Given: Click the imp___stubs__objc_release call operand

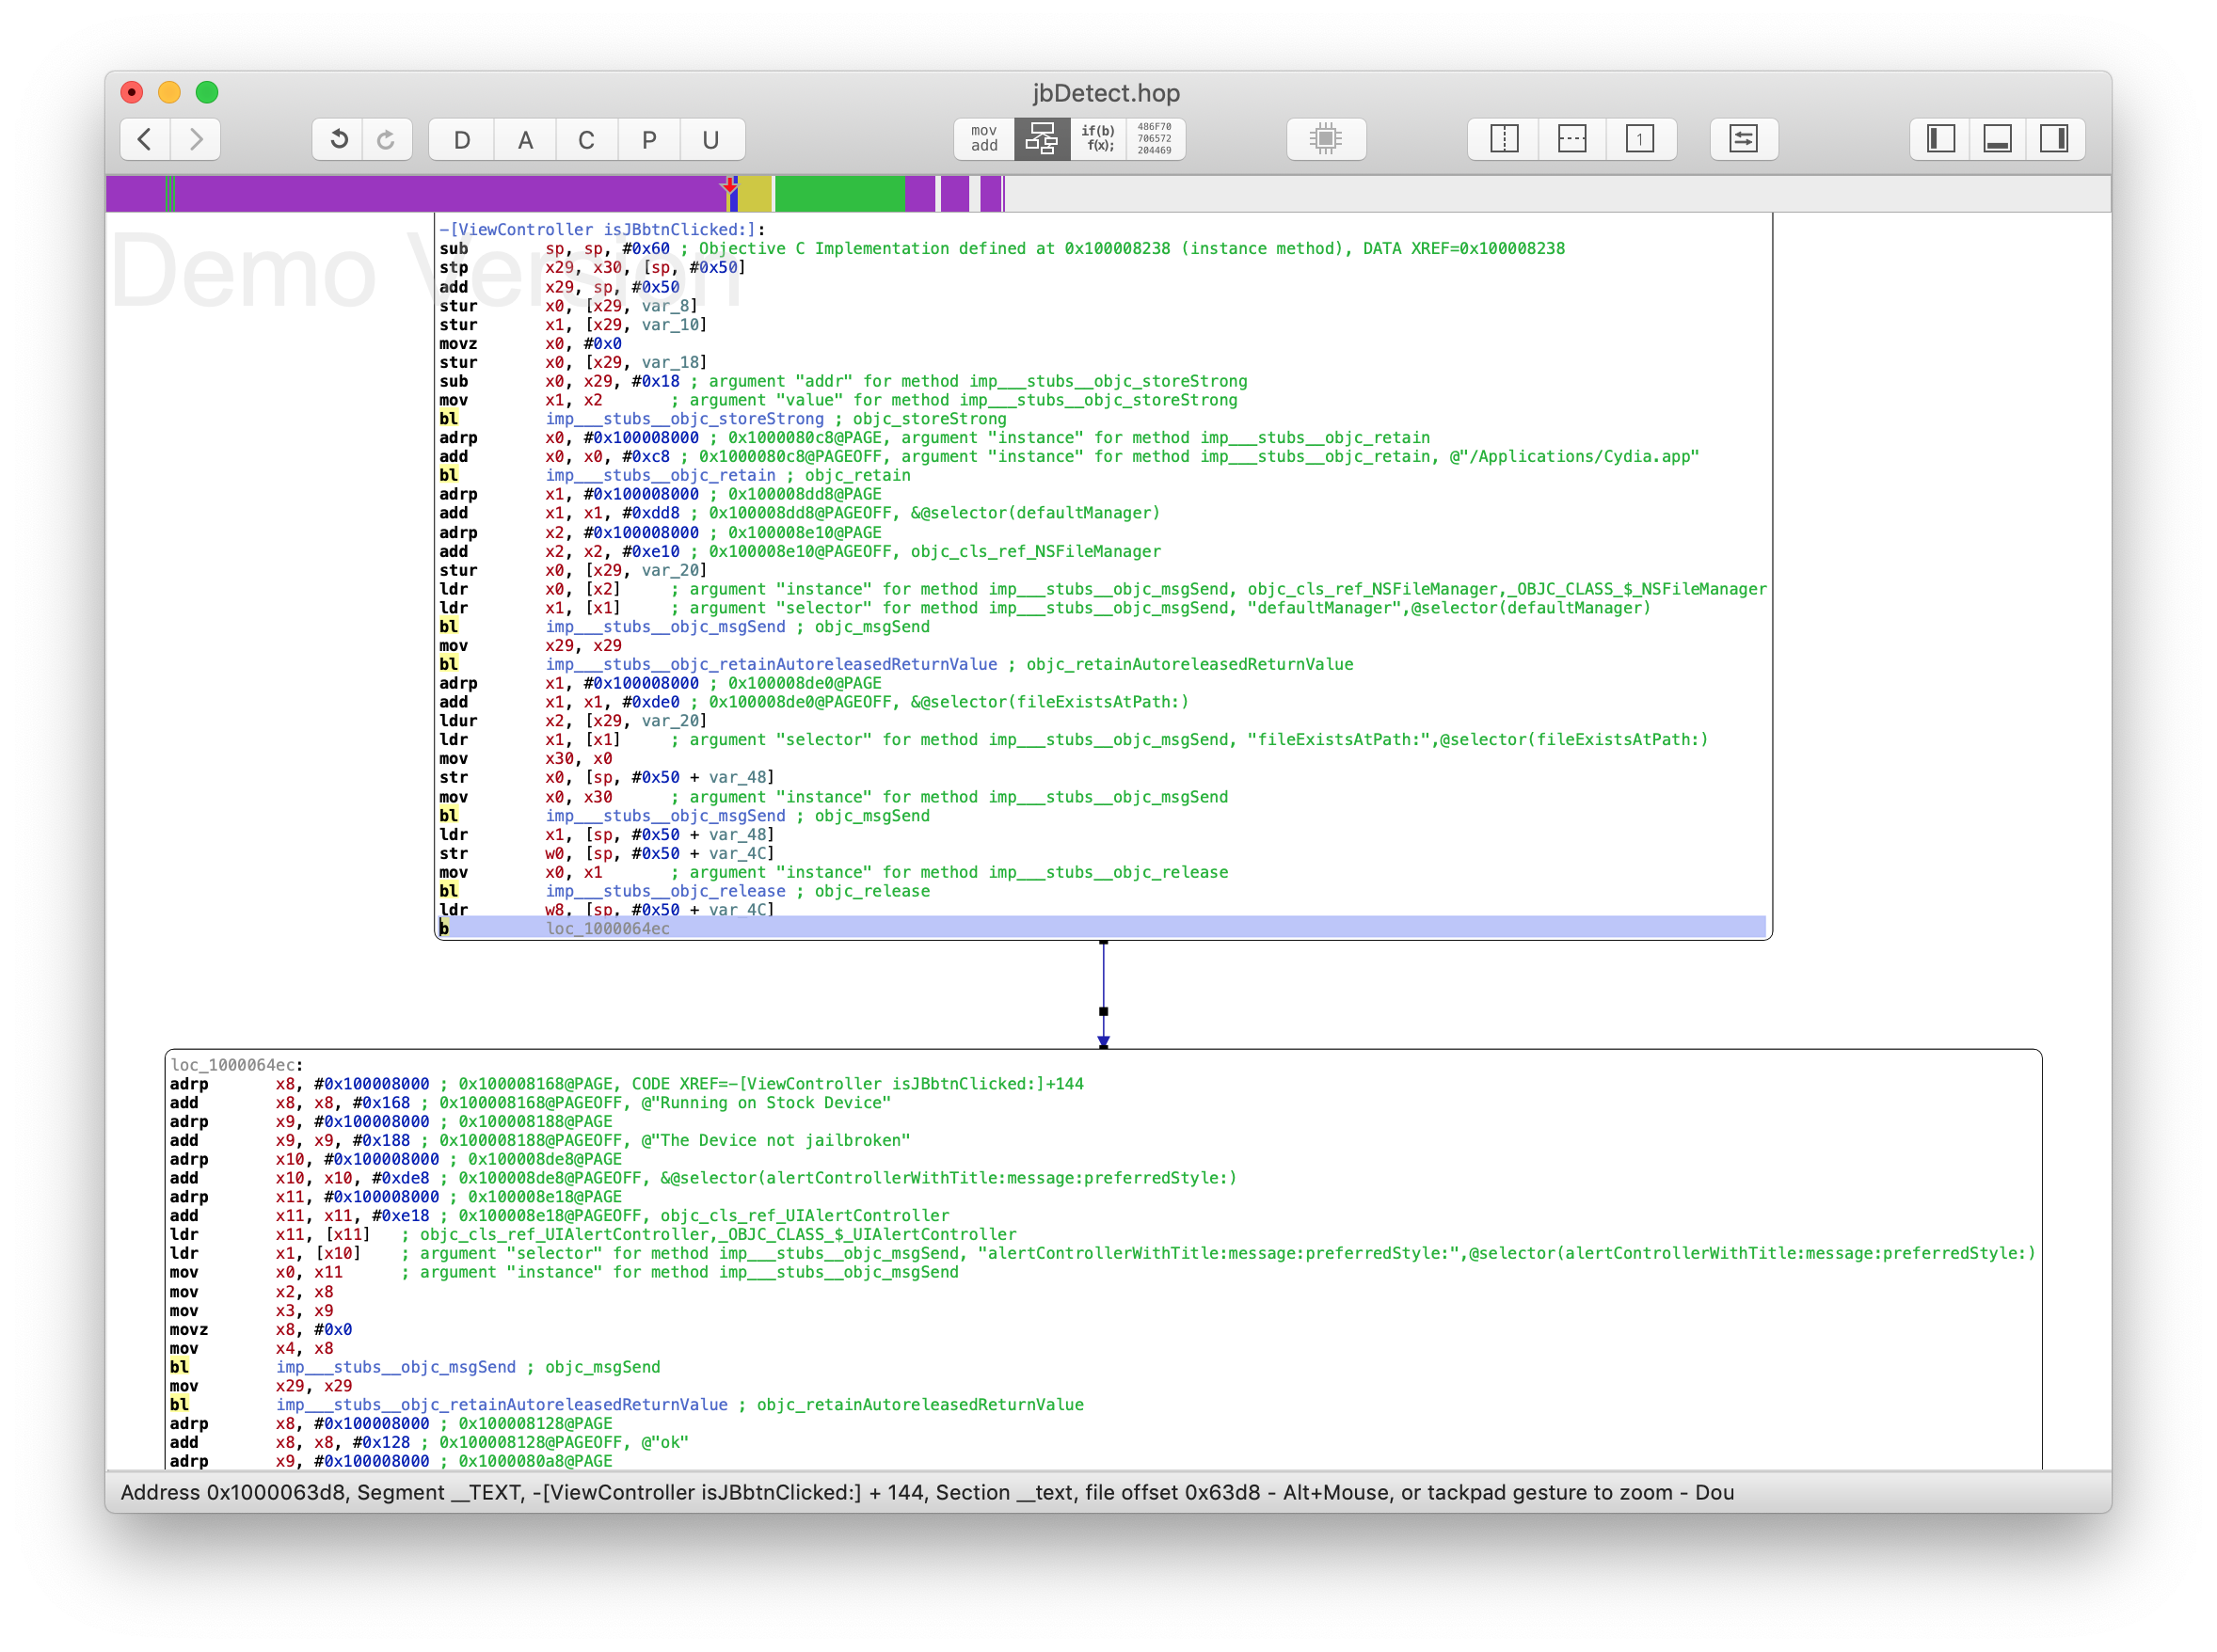Looking at the screenshot, I should tap(665, 891).
